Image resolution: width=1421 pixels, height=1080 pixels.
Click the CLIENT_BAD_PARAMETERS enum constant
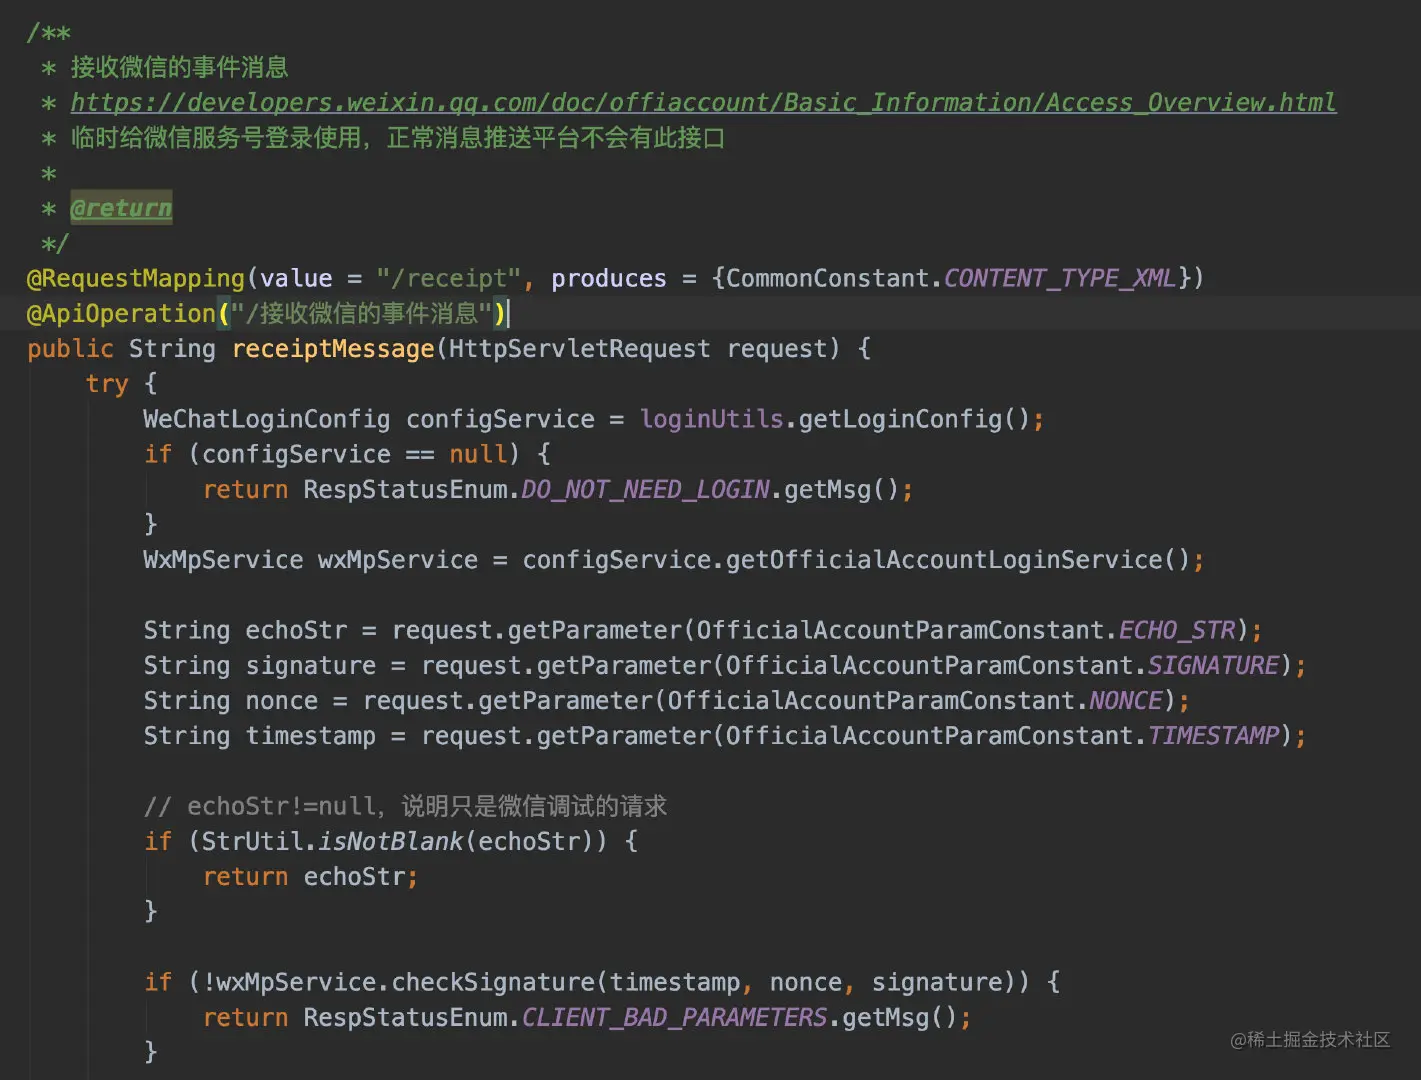675,1017
